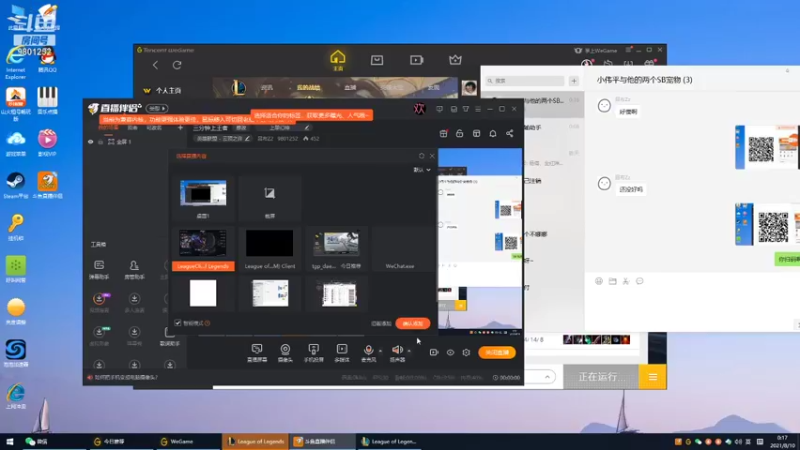Open the room manager assistant tool
The width and height of the screenshot is (800, 450).
click(134, 269)
